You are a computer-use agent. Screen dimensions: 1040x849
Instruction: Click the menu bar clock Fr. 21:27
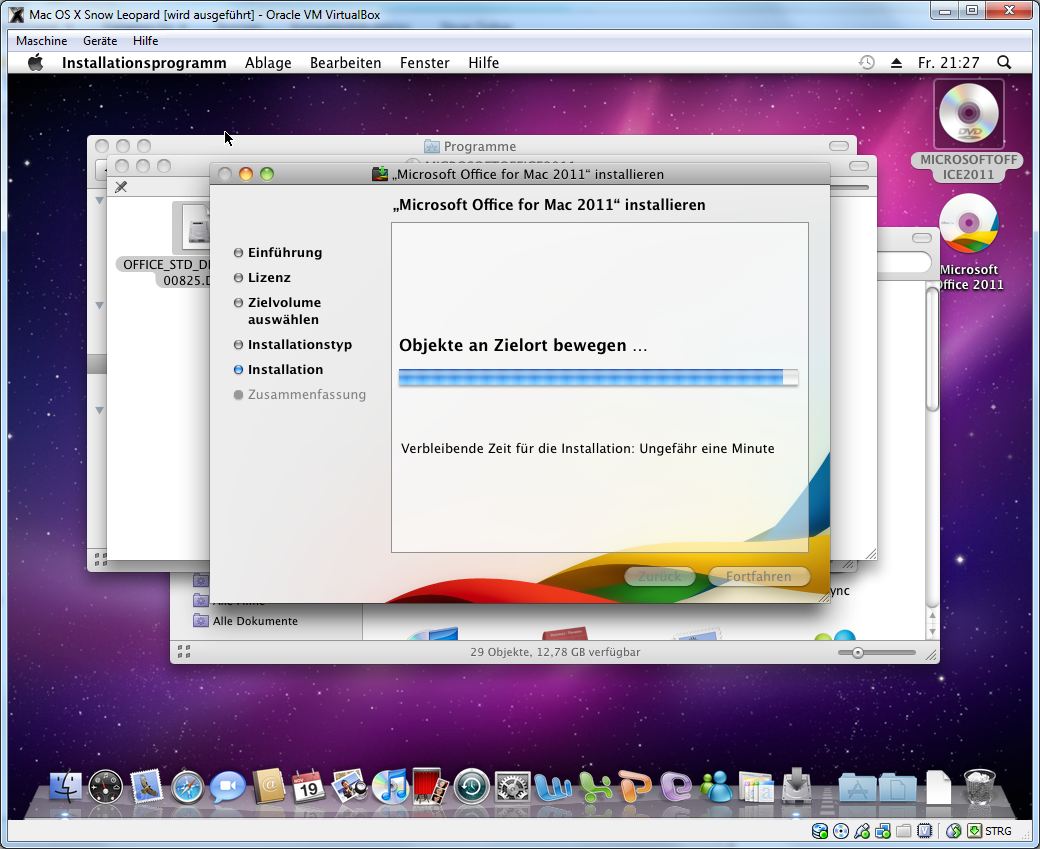tap(948, 63)
